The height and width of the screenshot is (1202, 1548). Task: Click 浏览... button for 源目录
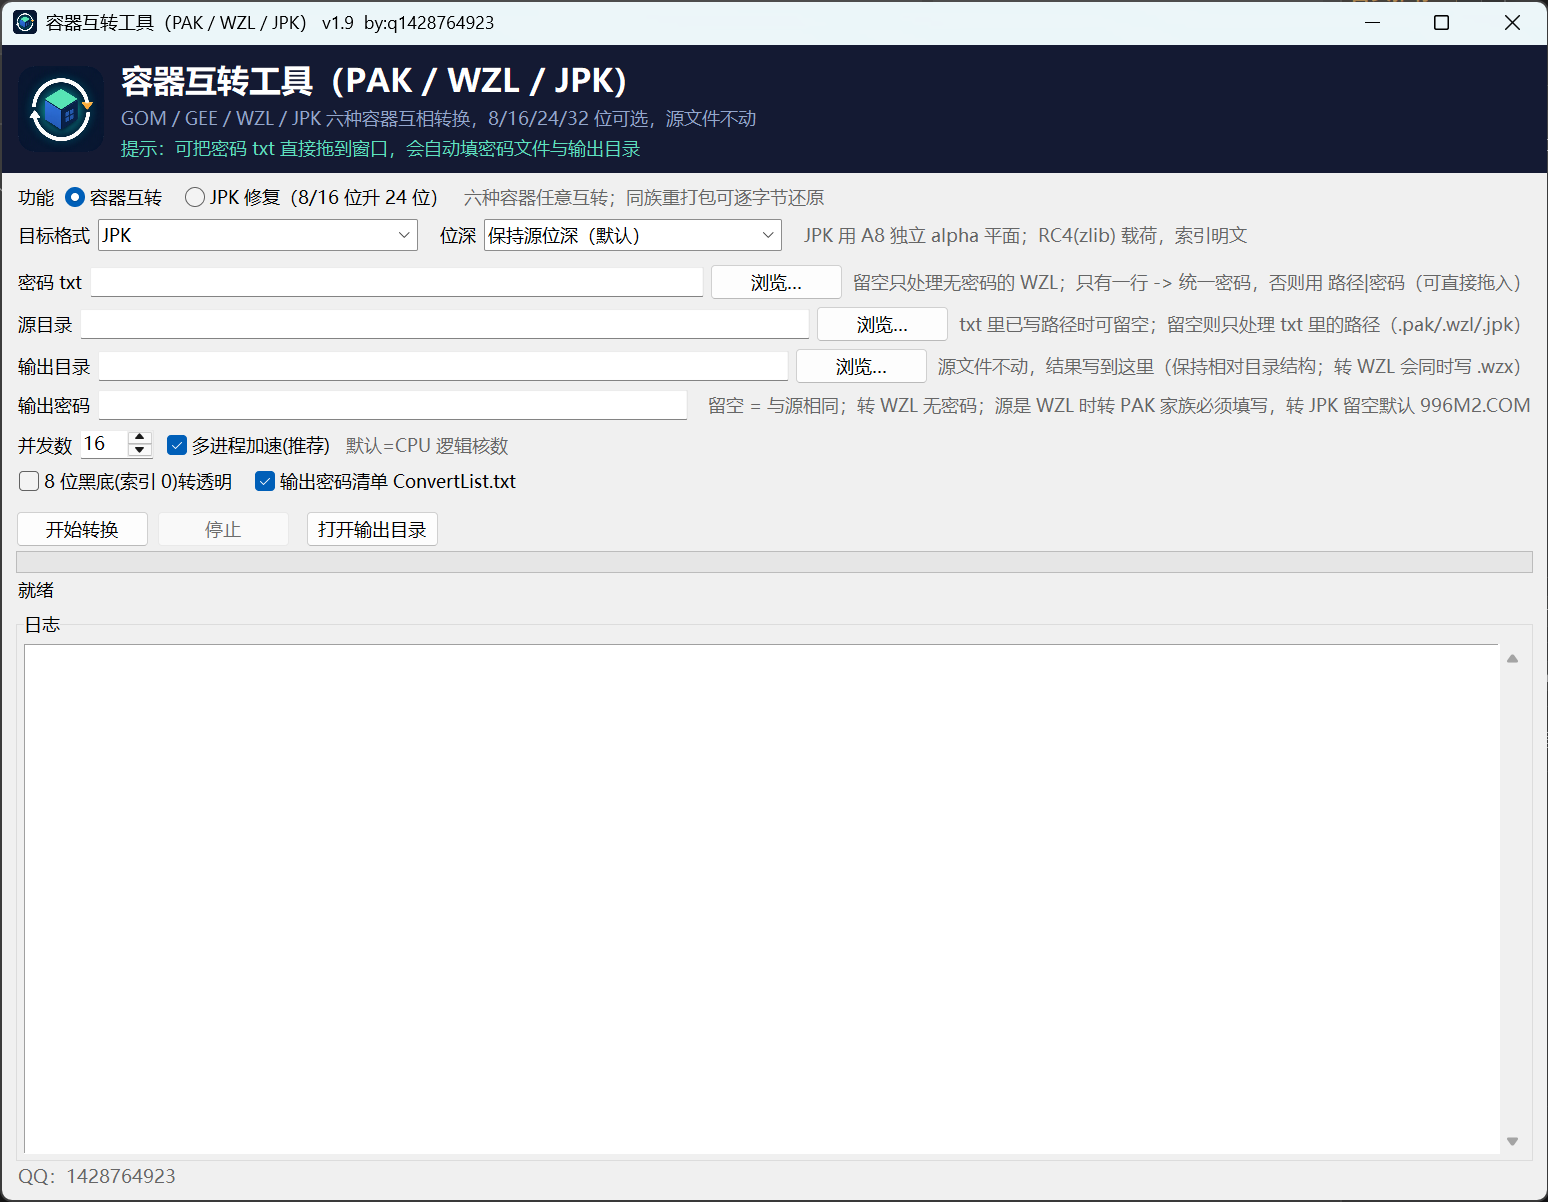(882, 325)
